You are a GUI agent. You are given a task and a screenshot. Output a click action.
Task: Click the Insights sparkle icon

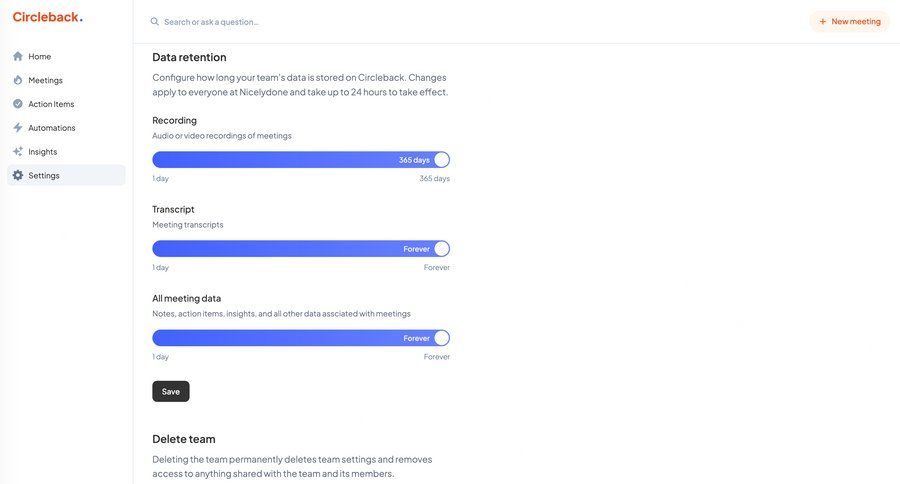[x=18, y=152]
